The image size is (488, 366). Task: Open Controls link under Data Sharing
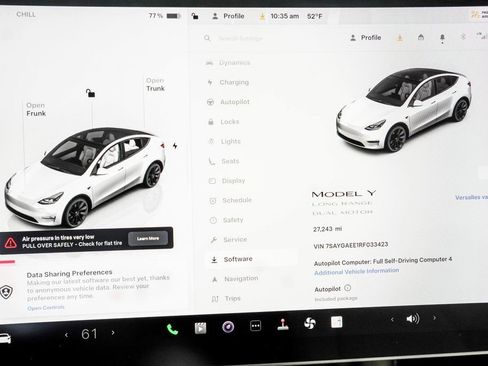pos(46,308)
